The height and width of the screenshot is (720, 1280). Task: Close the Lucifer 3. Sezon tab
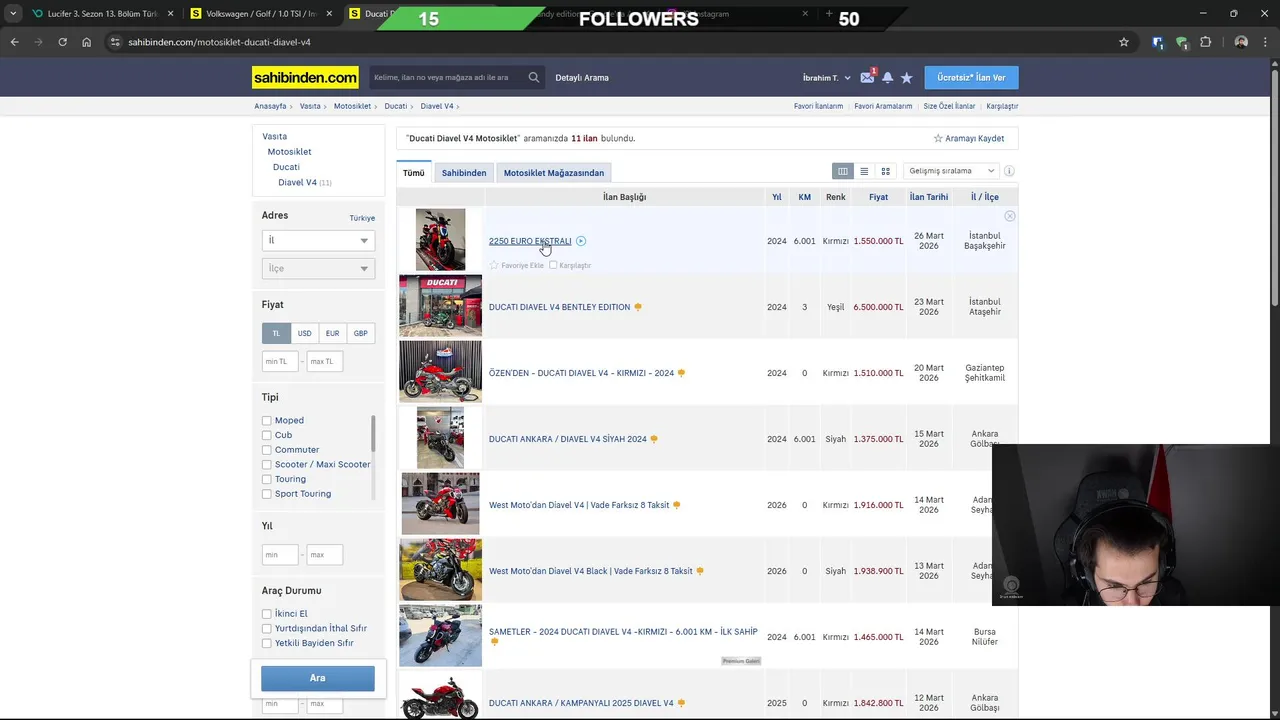(x=171, y=14)
